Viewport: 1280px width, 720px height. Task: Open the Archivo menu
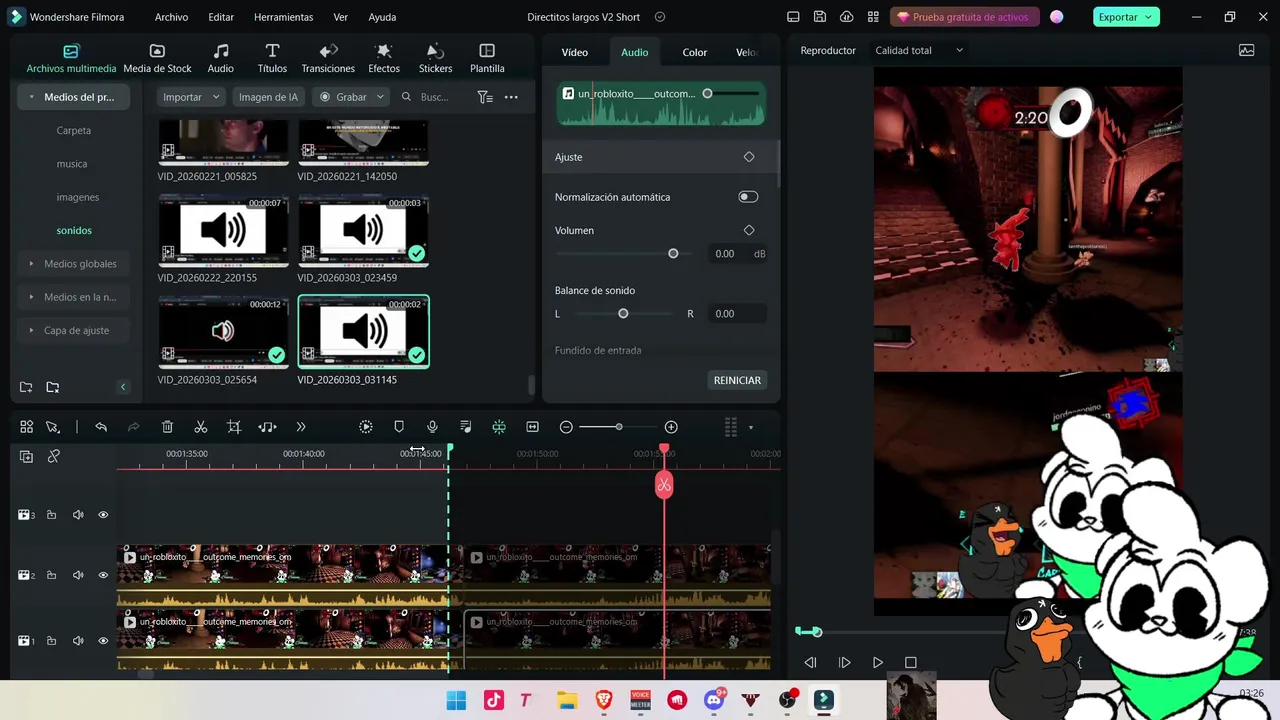point(171,17)
